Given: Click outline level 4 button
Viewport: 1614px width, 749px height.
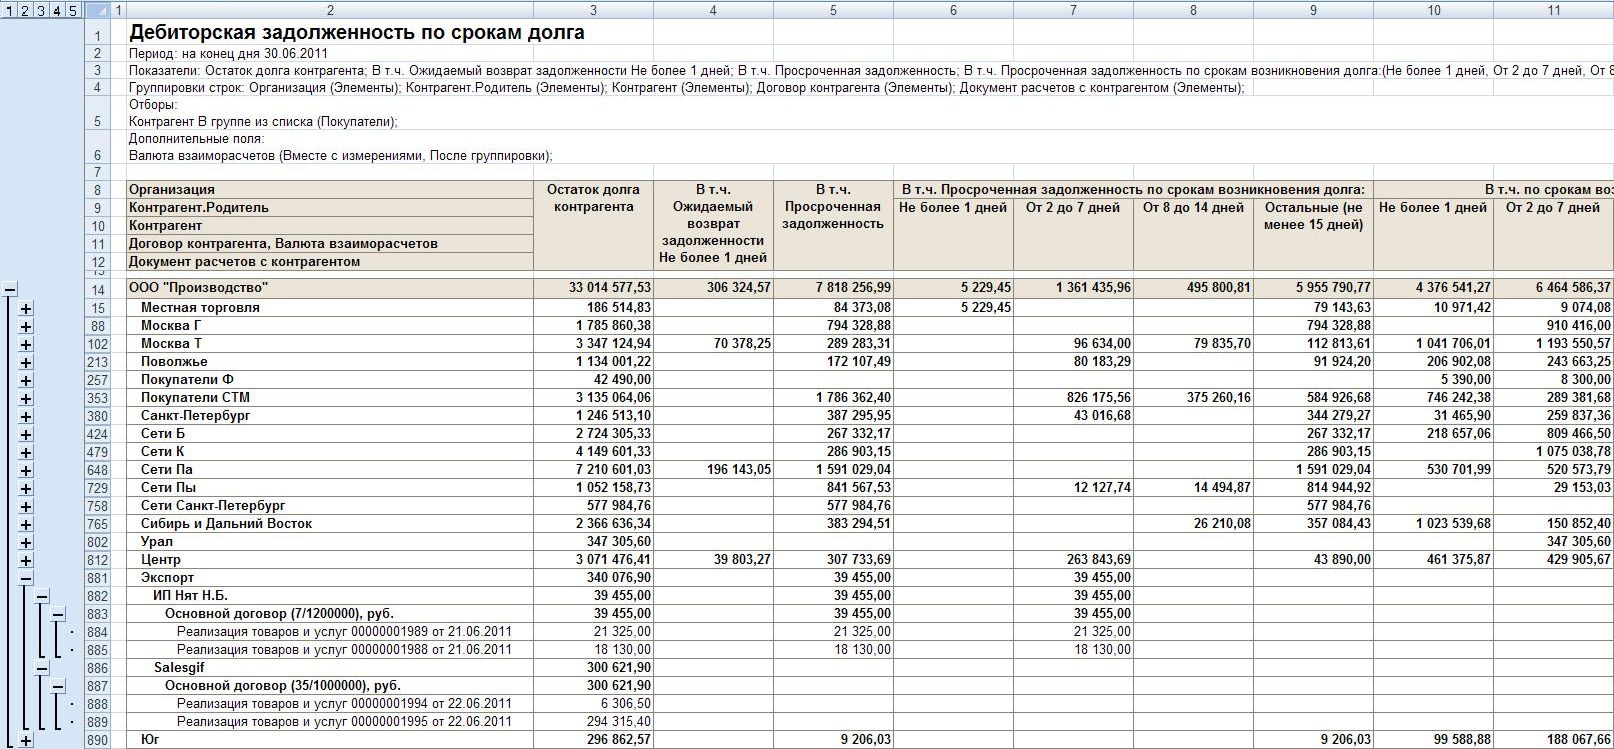Looking at the screenshot, I should tap(57, 10).
